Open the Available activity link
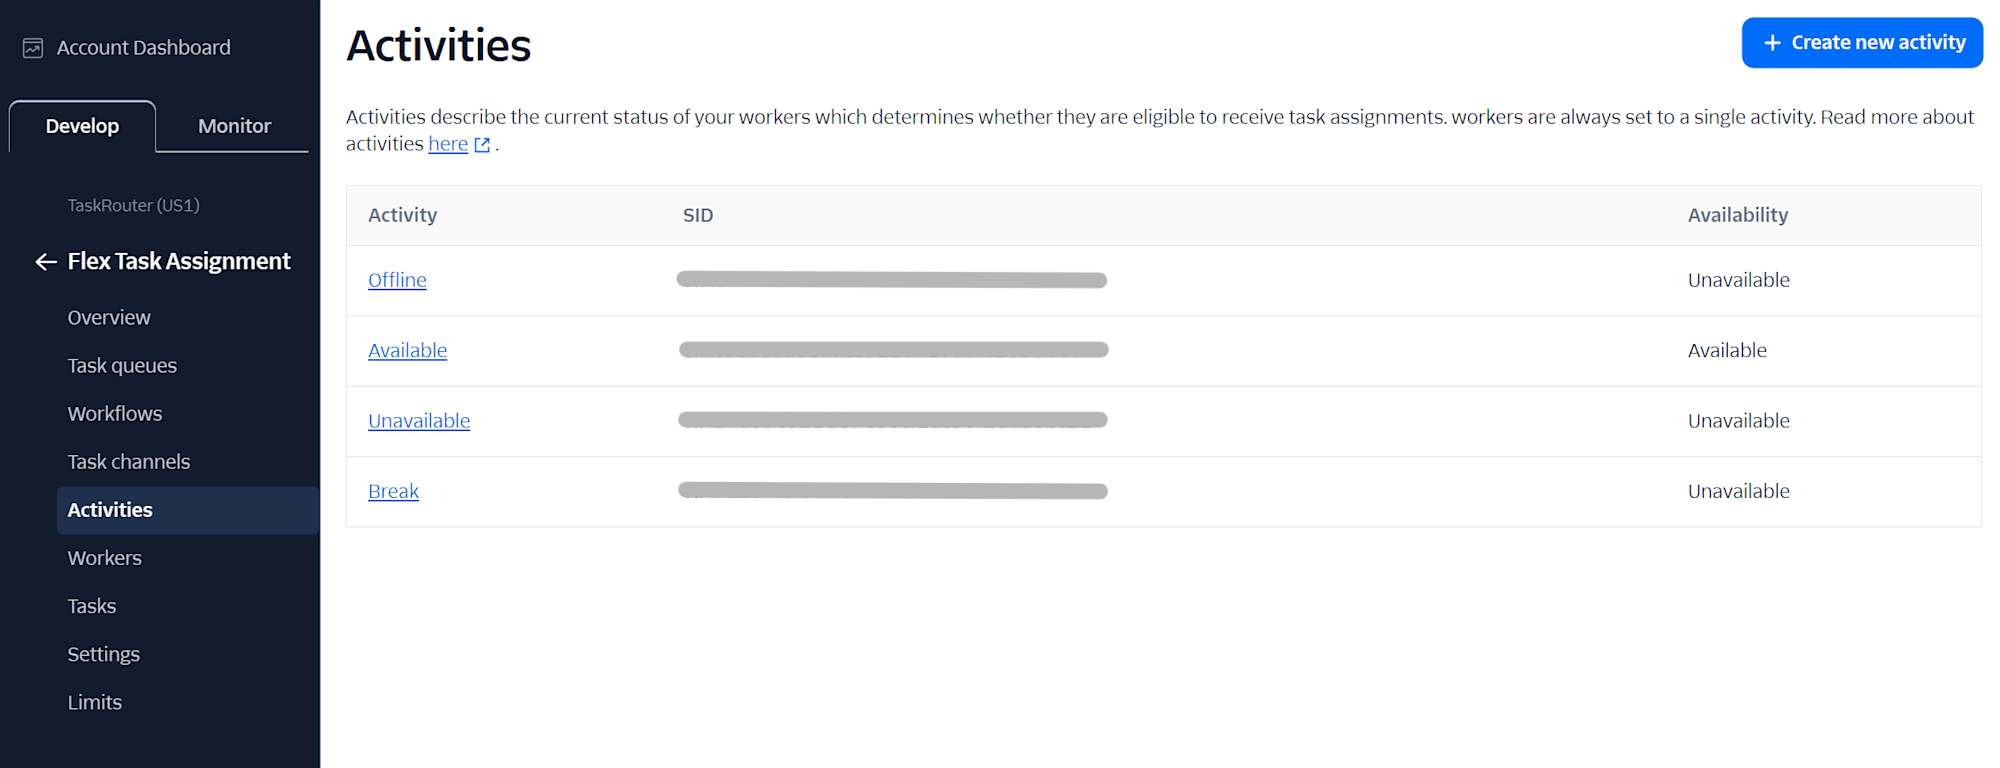2000x768 pixels. [407, 351]
